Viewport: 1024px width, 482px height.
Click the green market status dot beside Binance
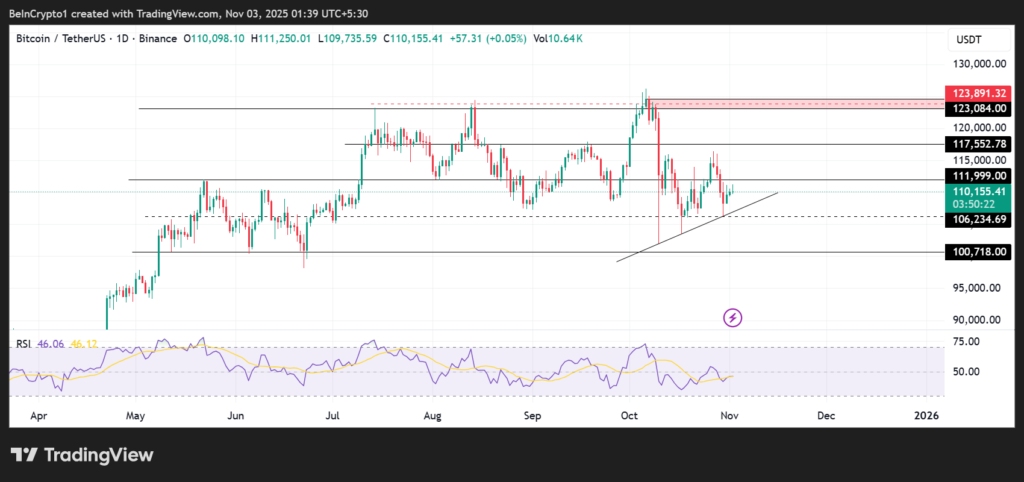click(x=186, y=38)
